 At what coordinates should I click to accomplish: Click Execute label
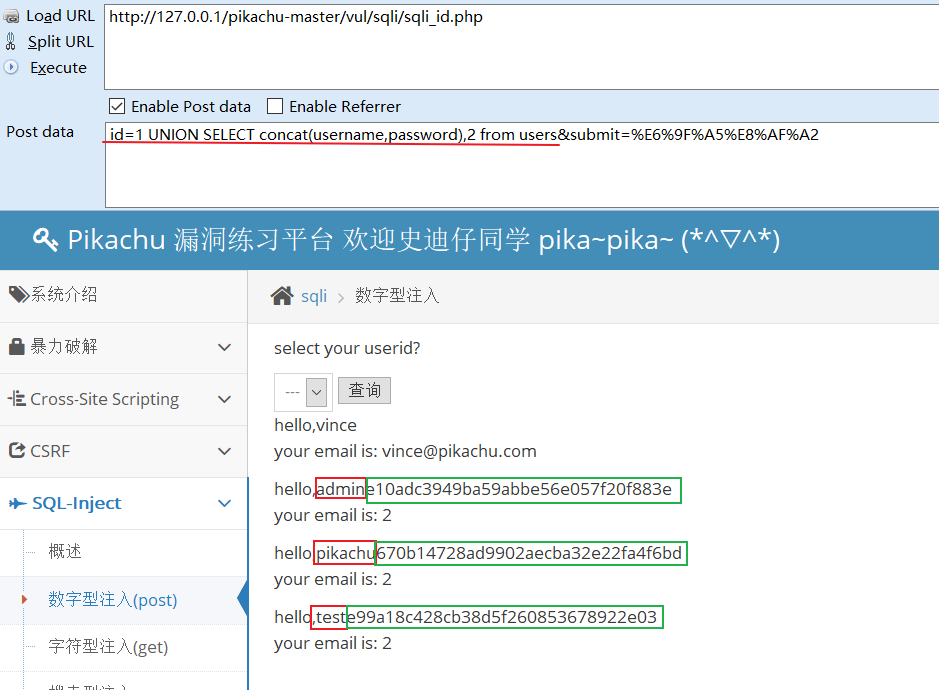click(x=58, y=68)
